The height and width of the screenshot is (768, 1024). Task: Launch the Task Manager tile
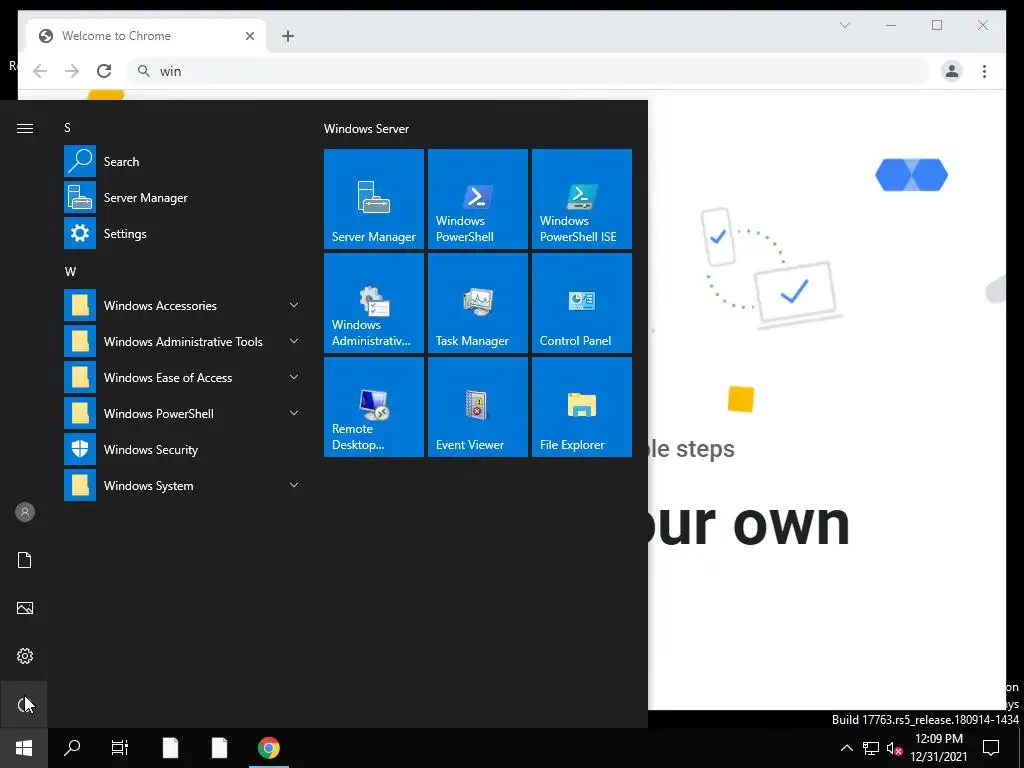point(477,302)
